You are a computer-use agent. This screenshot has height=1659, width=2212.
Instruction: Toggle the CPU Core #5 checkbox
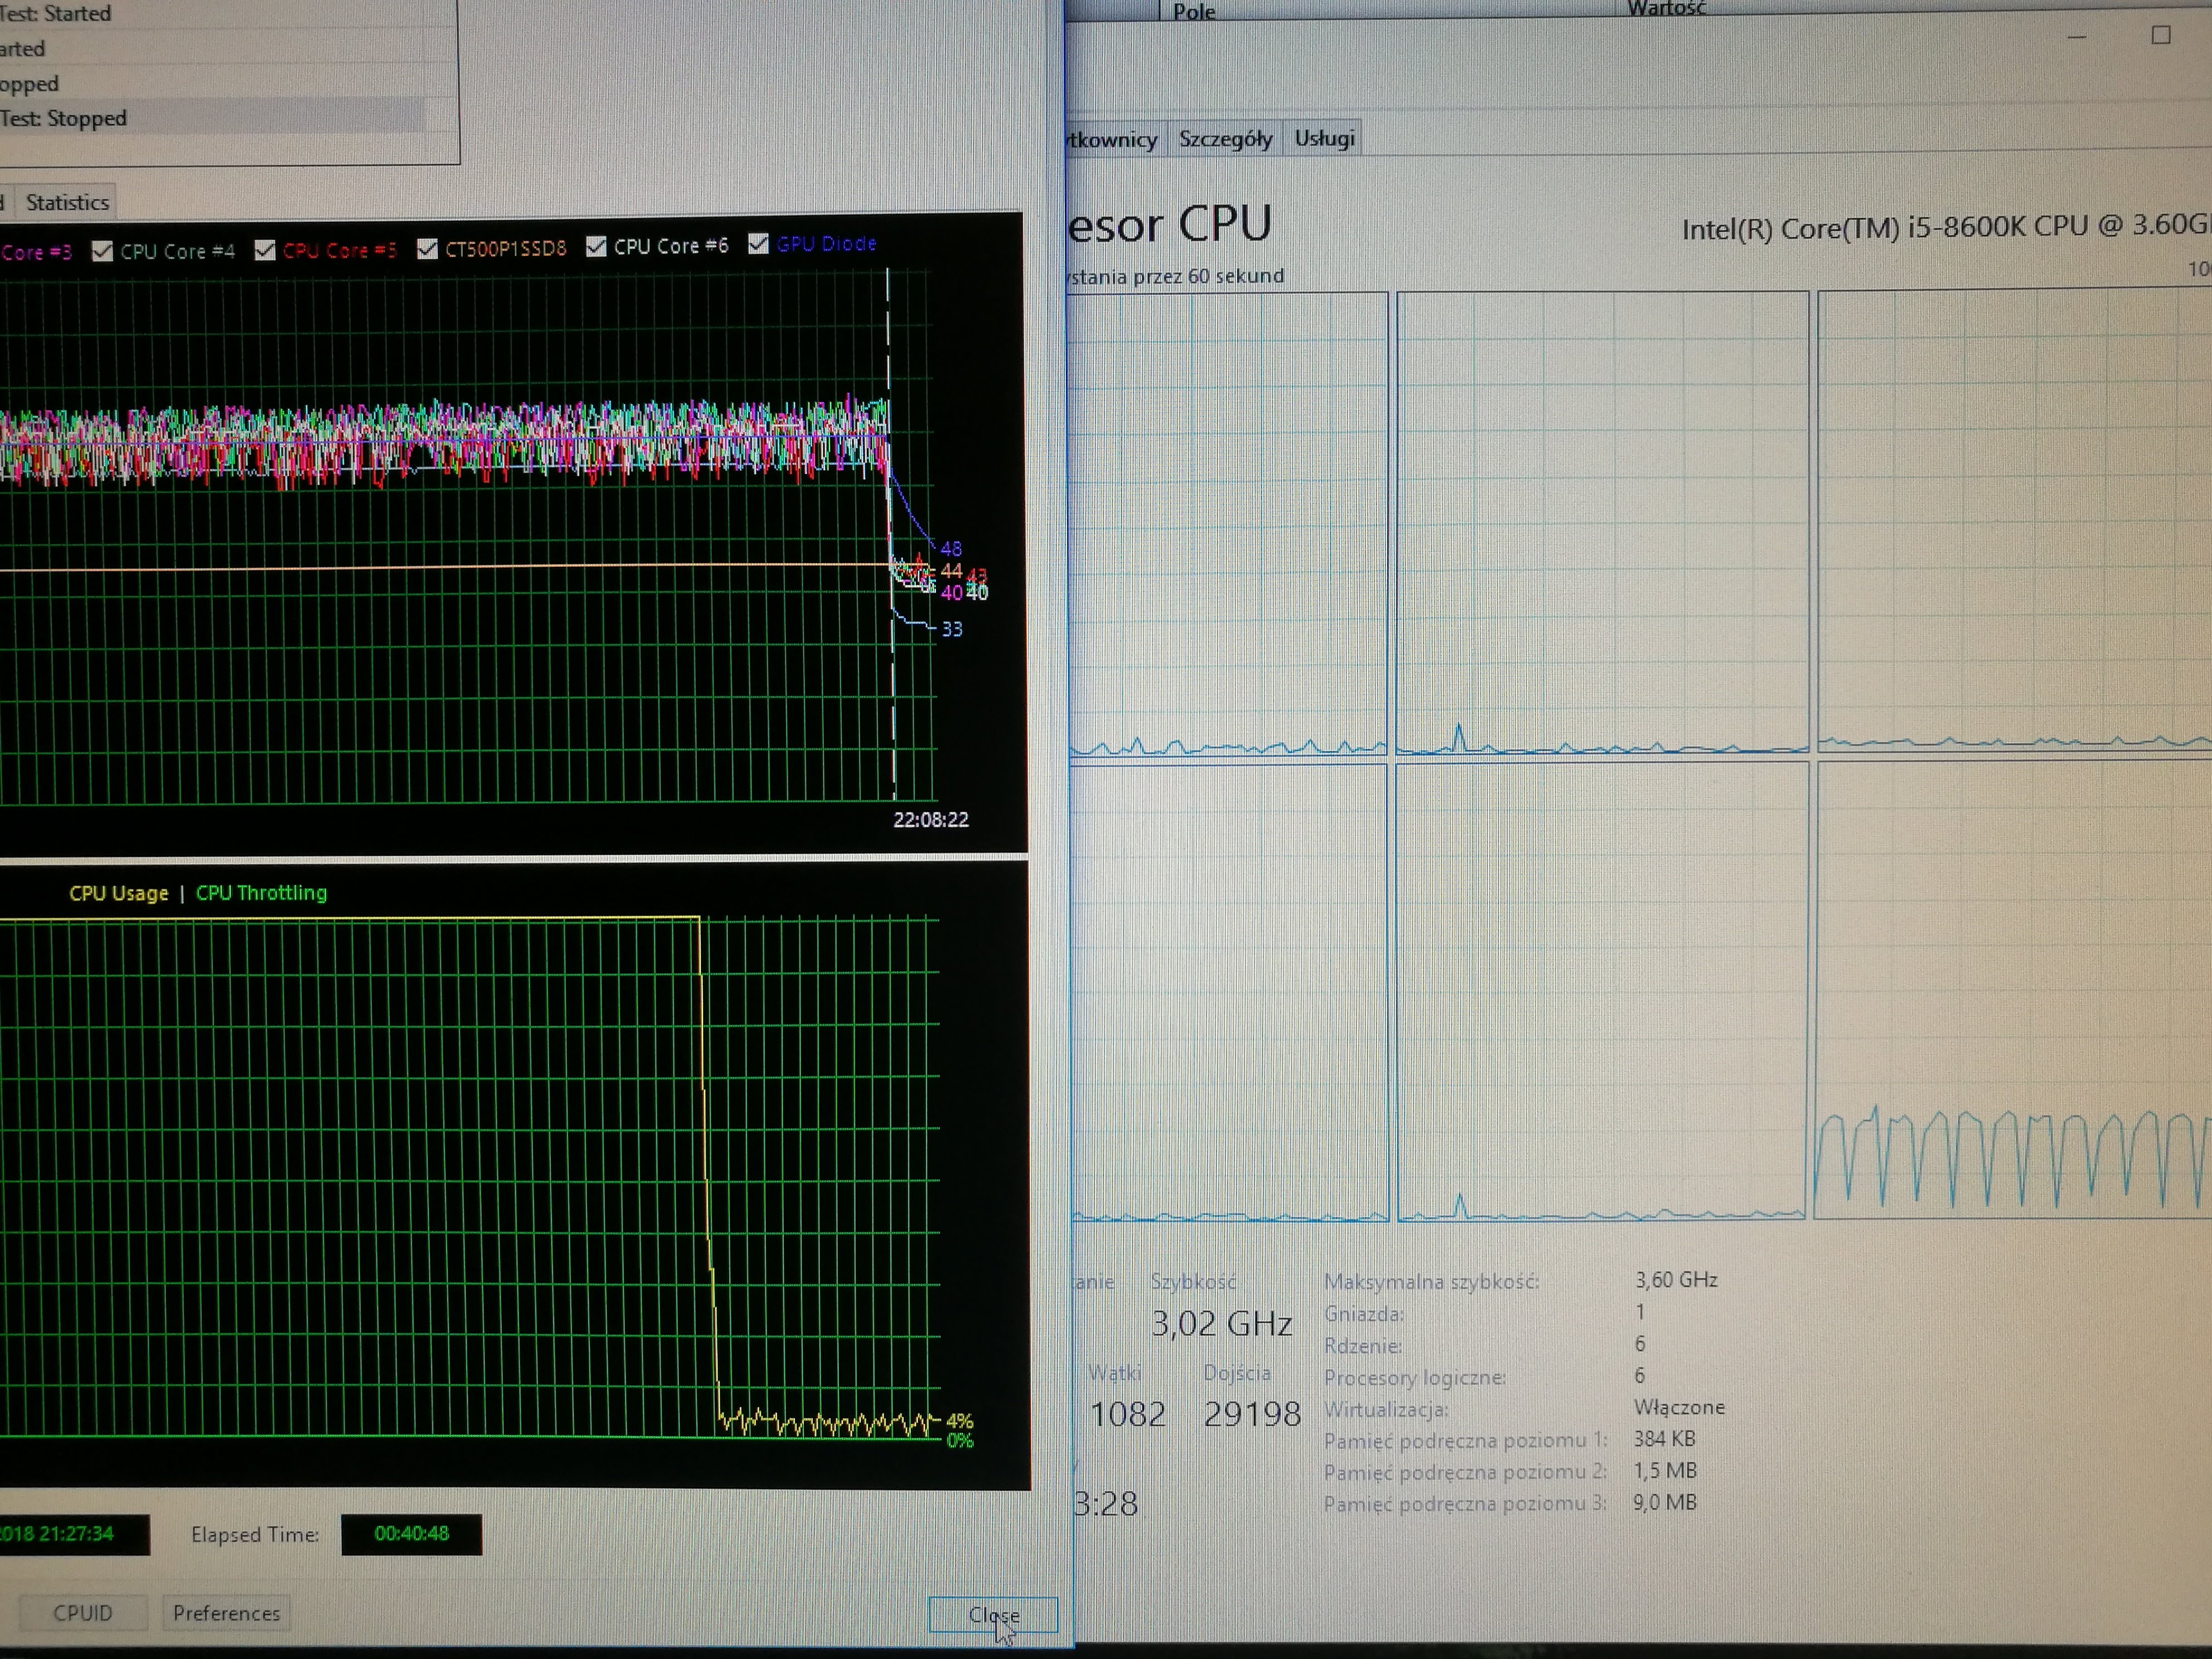tap(265, 249)
